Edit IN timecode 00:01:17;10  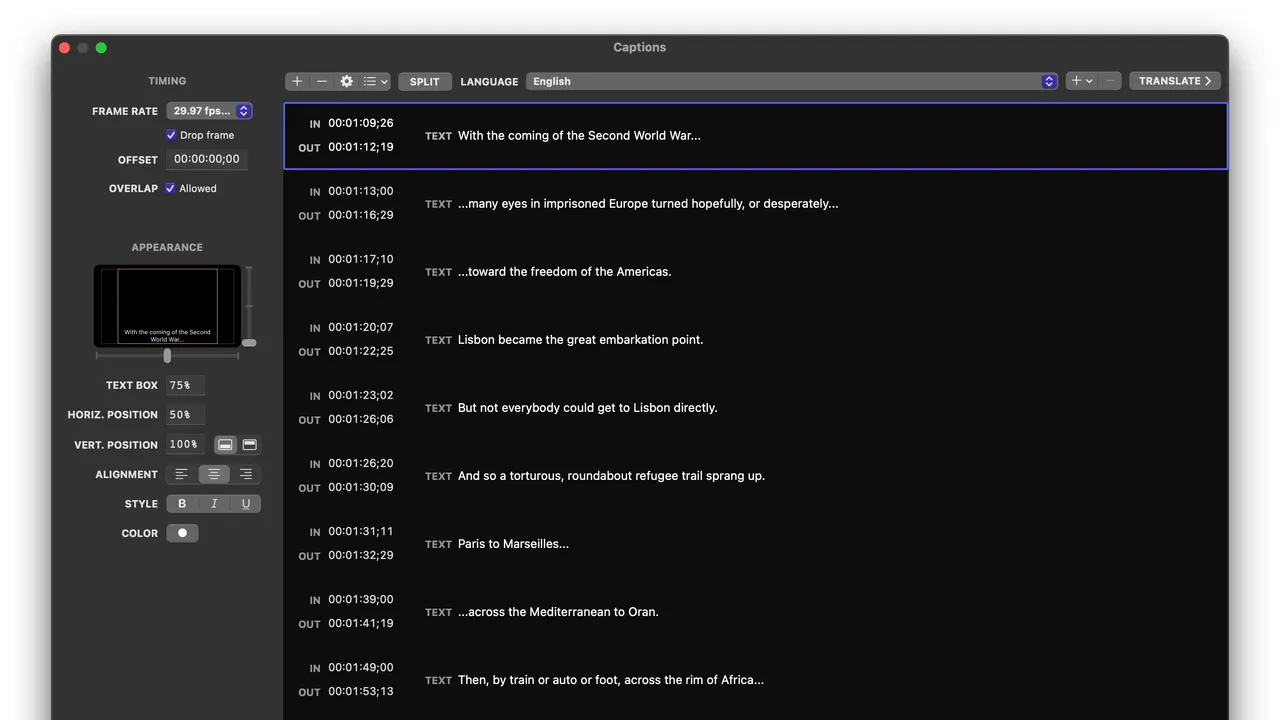[361, 259]
